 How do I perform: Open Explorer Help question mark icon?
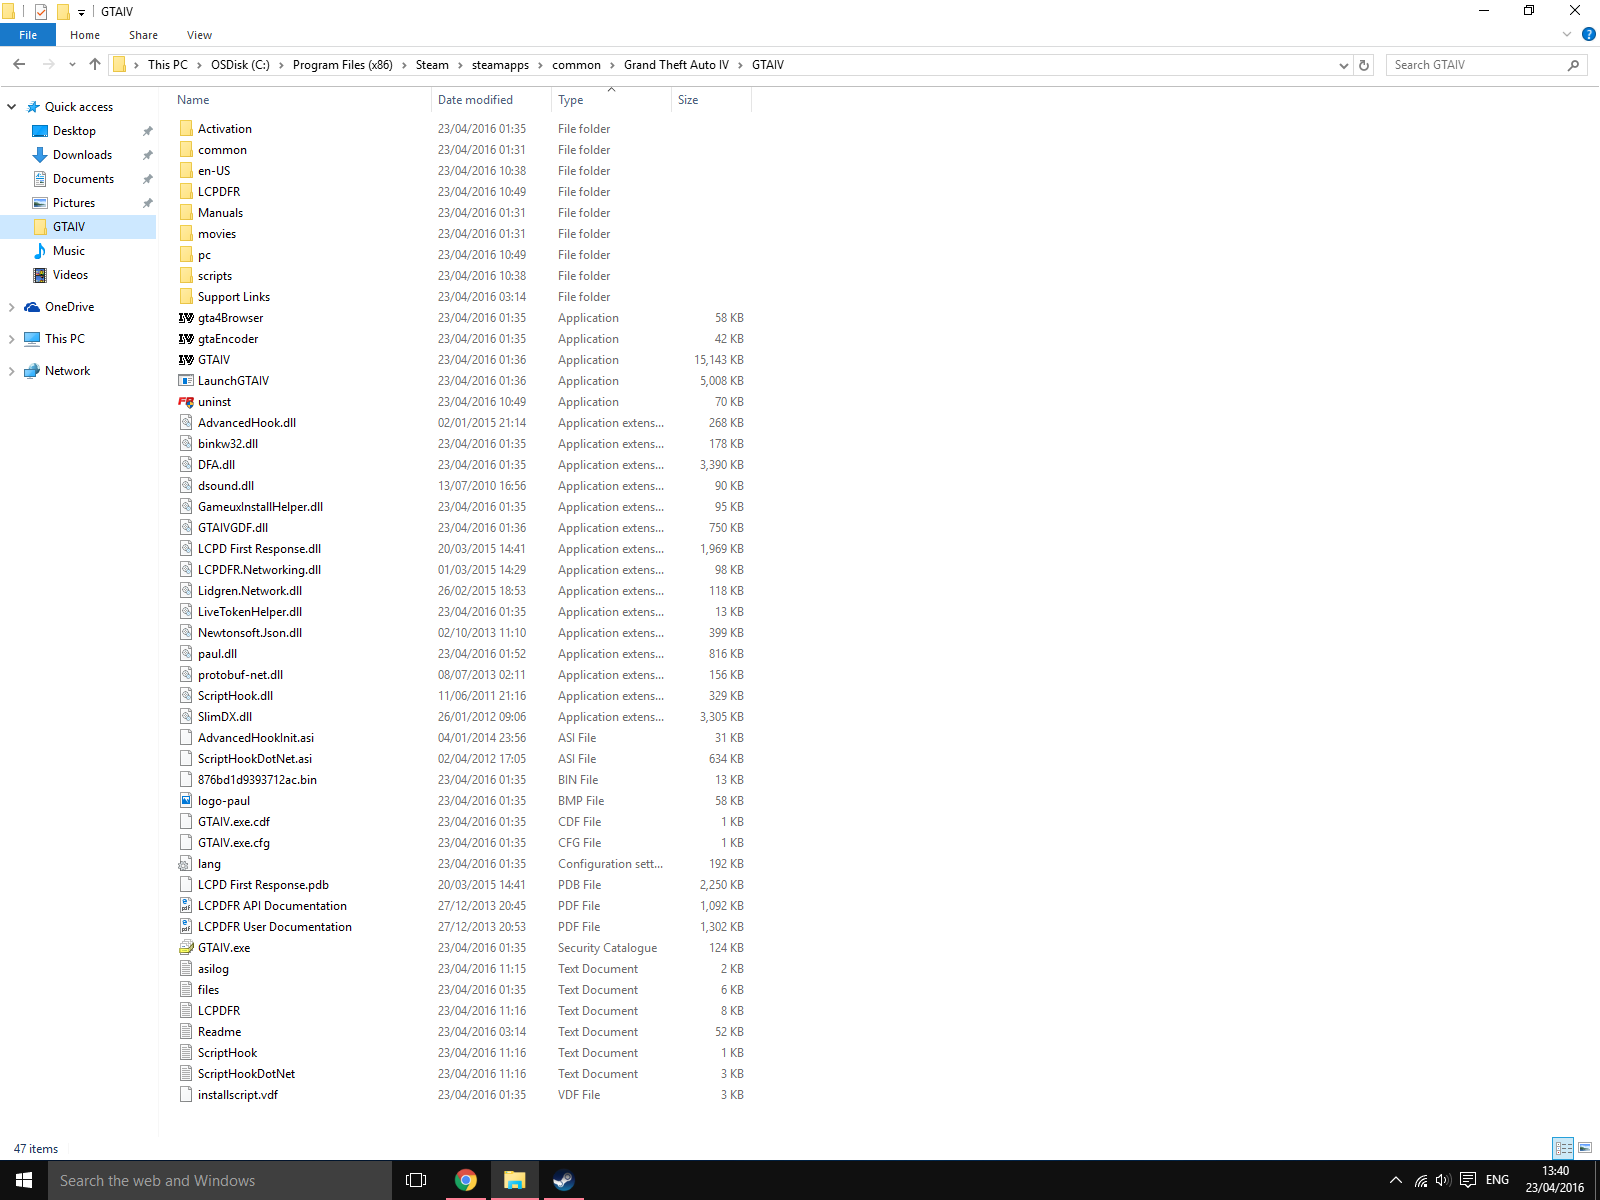pos(1589,35)
